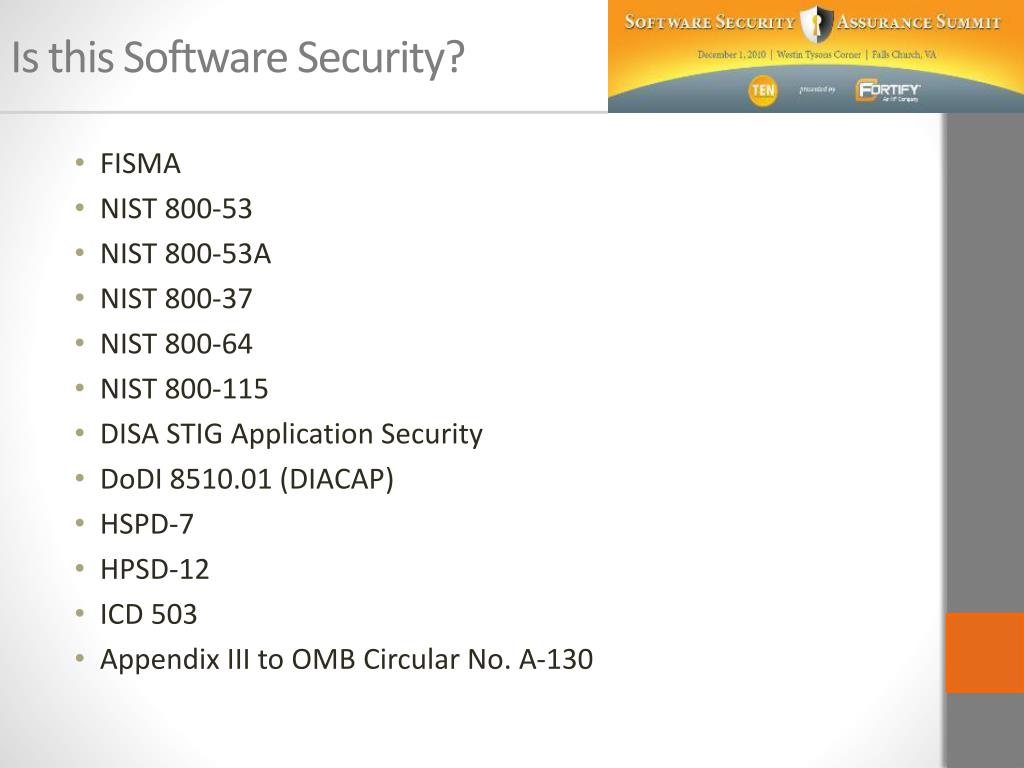1024x768 pixels.
Task: Click the shield keyhole emblem in banner
Action: coord(816,24)
